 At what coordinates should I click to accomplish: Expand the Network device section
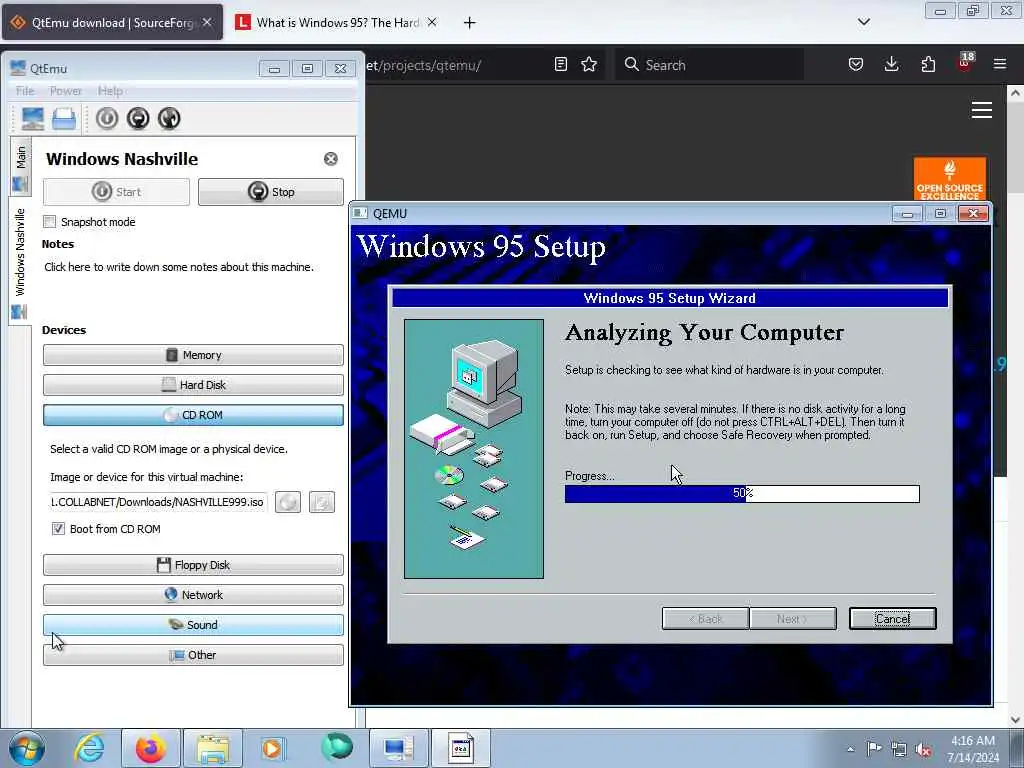(193, 595)
